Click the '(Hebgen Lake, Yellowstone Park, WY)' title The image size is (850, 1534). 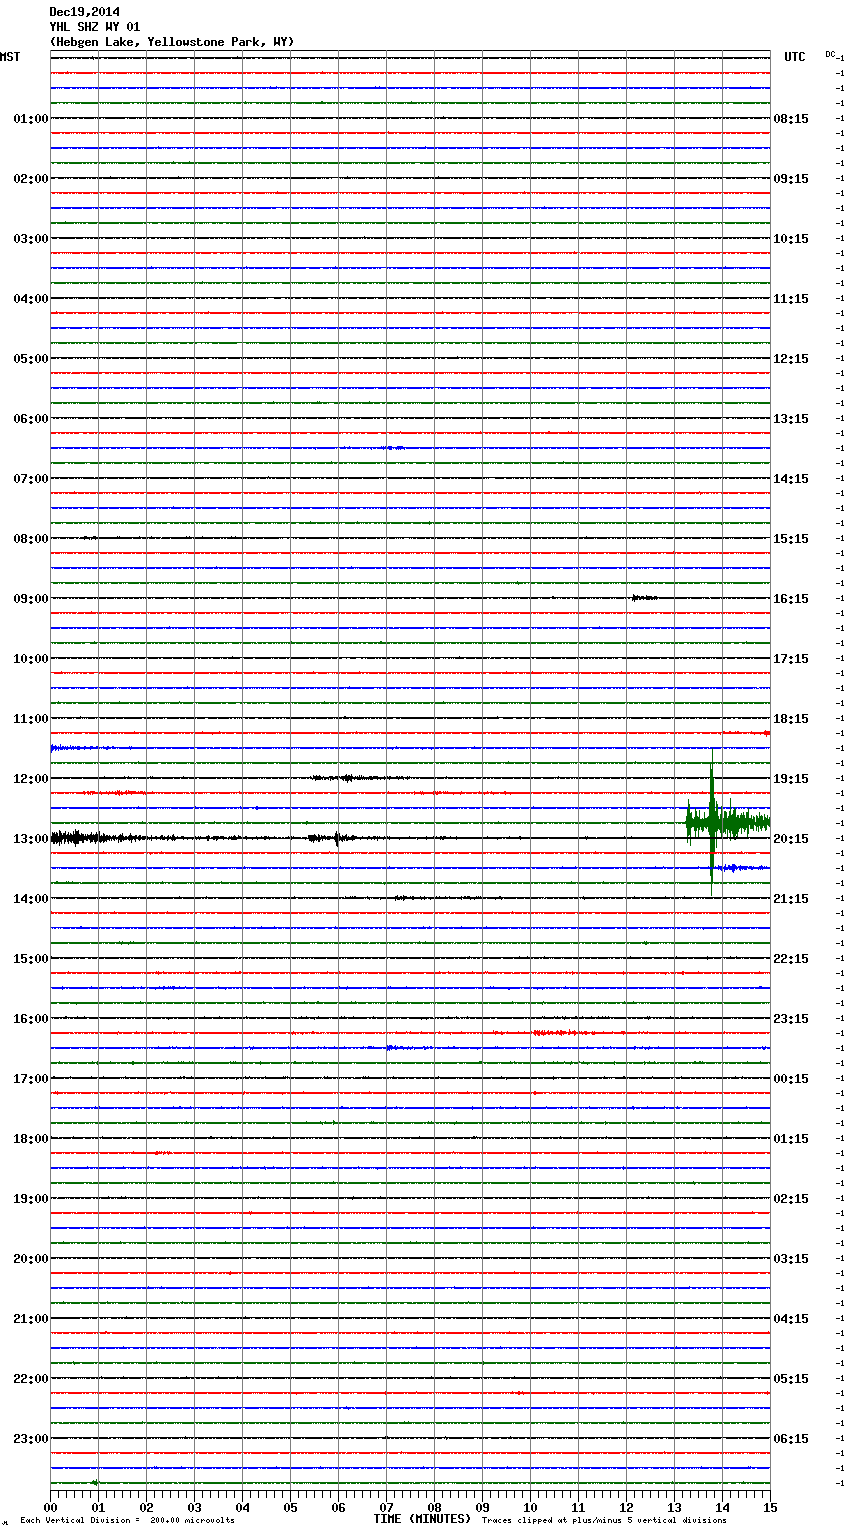click(171, 42)
